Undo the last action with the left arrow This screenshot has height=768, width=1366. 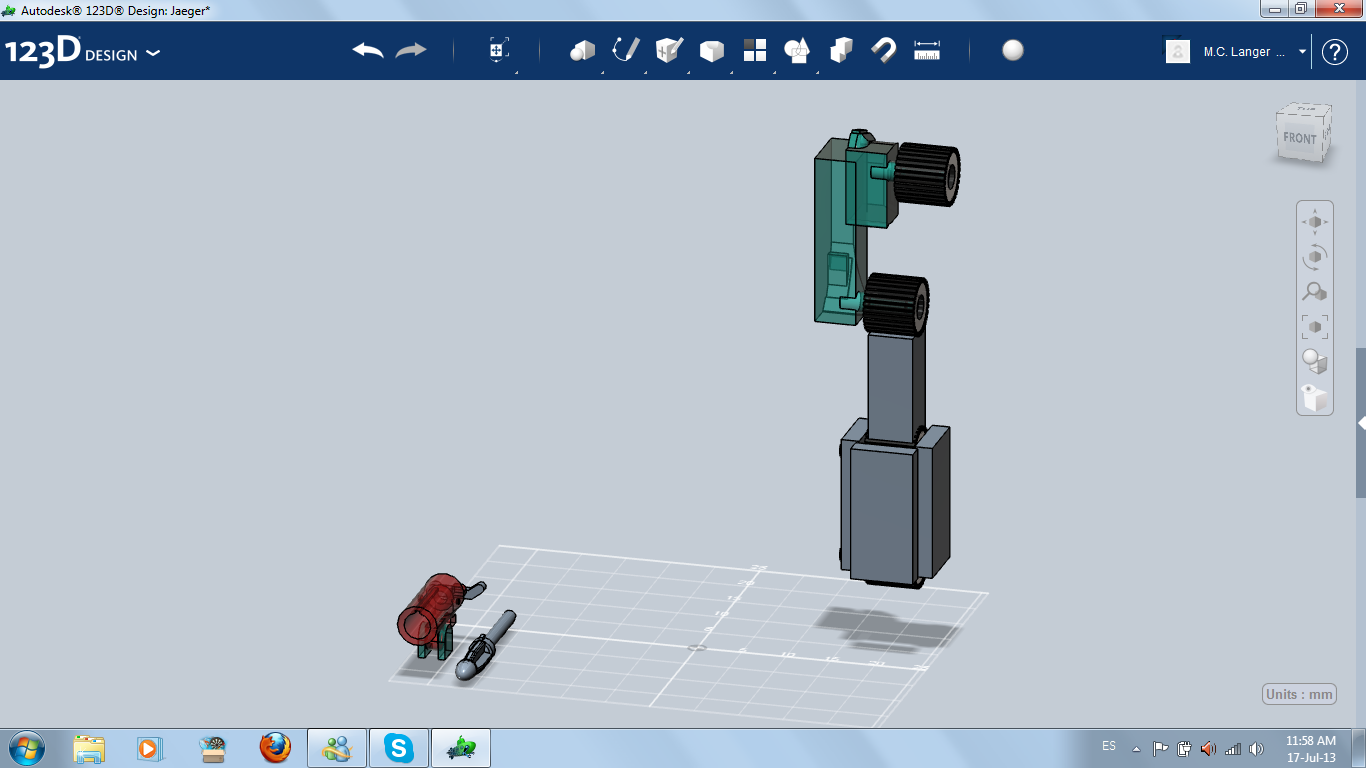pos(368,50)
